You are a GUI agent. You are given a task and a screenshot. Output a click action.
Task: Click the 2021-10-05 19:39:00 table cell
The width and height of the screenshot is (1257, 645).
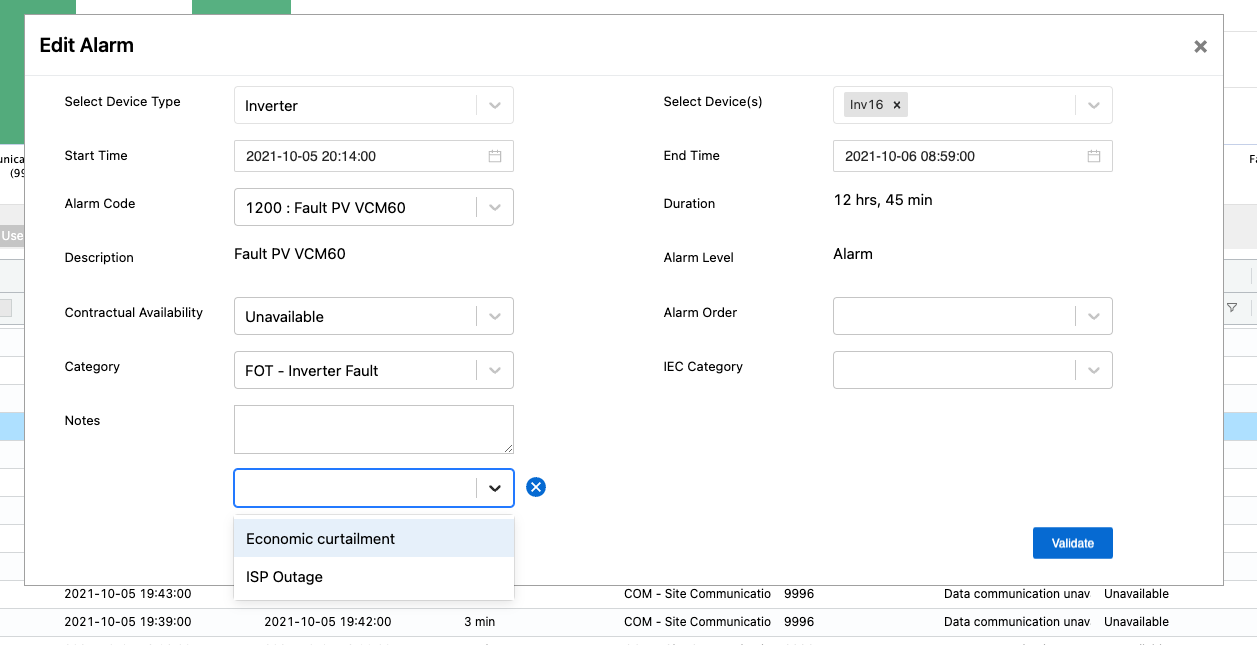point(128,622)
